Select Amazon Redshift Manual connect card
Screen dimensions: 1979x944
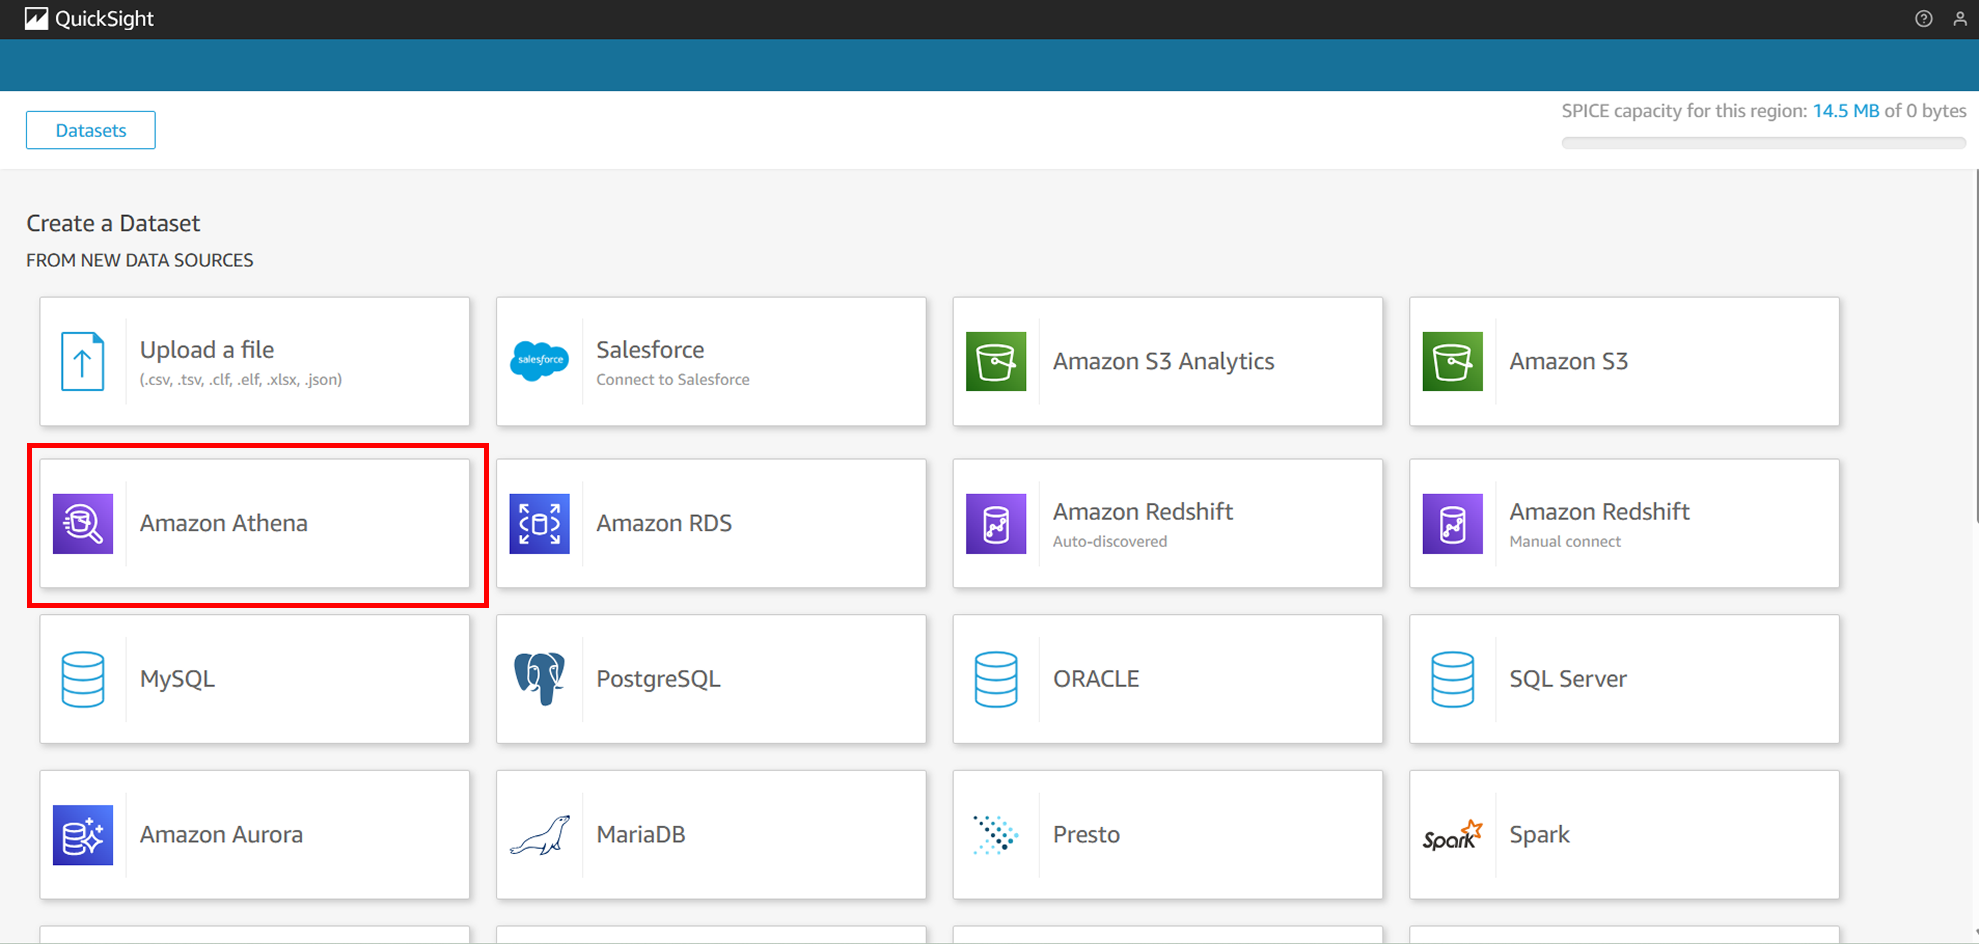1624,523
